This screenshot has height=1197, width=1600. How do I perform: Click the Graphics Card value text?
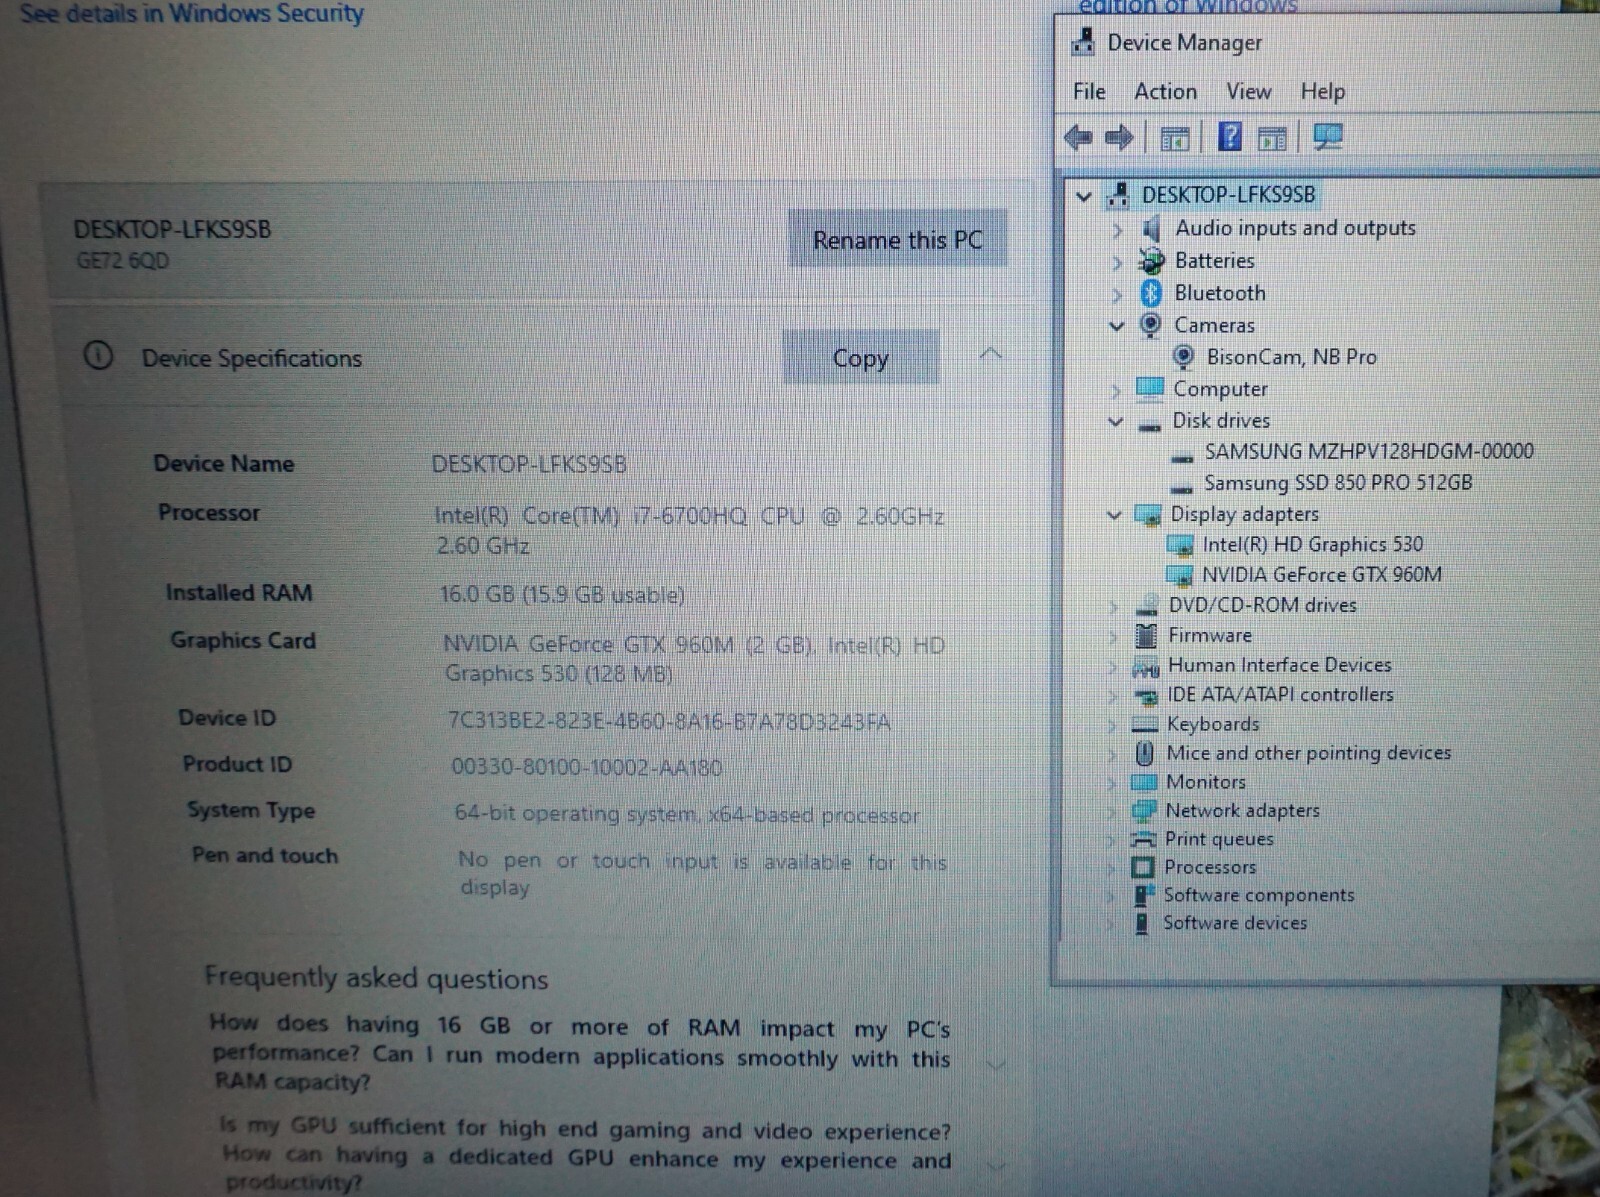click(x=694, y=659)
